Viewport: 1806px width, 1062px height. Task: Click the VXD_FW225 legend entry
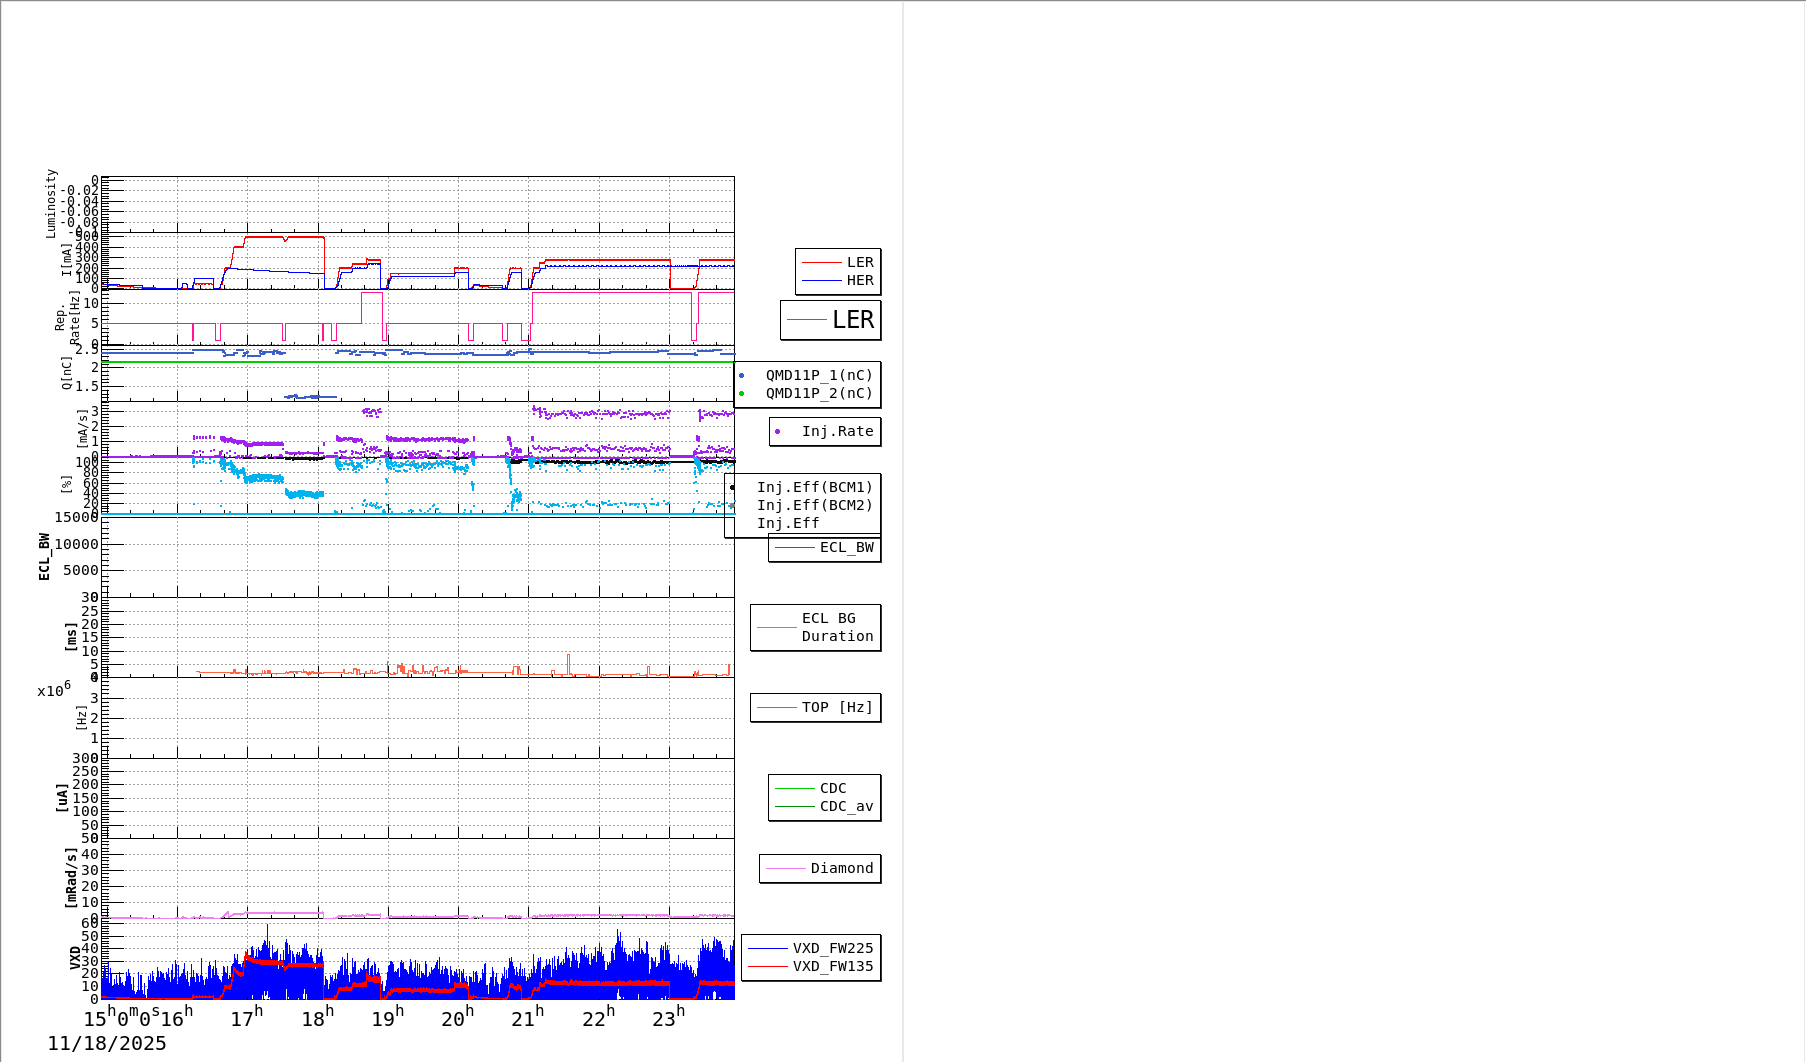(x=832, y=949)
